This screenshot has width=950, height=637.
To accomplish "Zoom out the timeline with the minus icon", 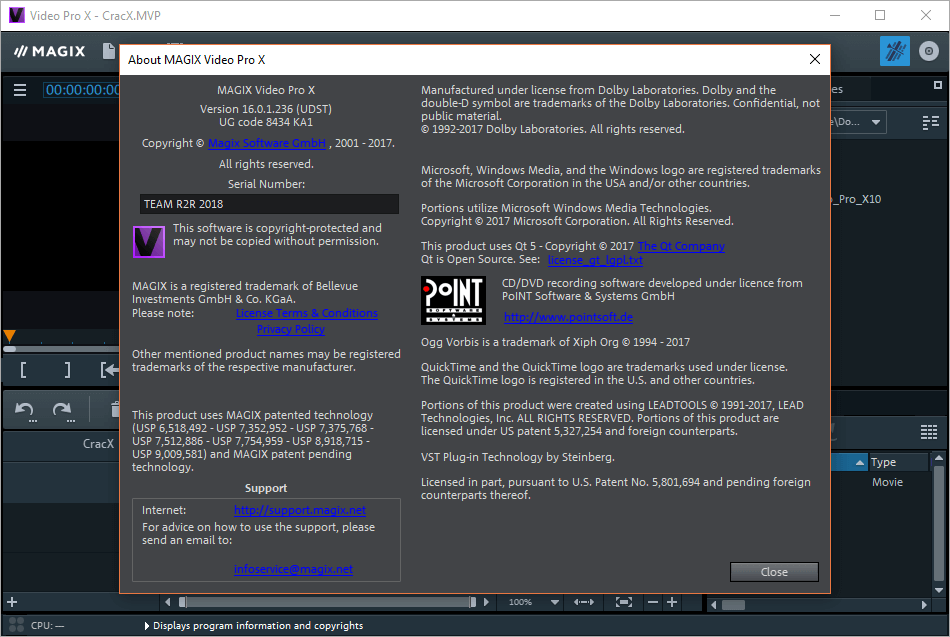I will [653, 602].
